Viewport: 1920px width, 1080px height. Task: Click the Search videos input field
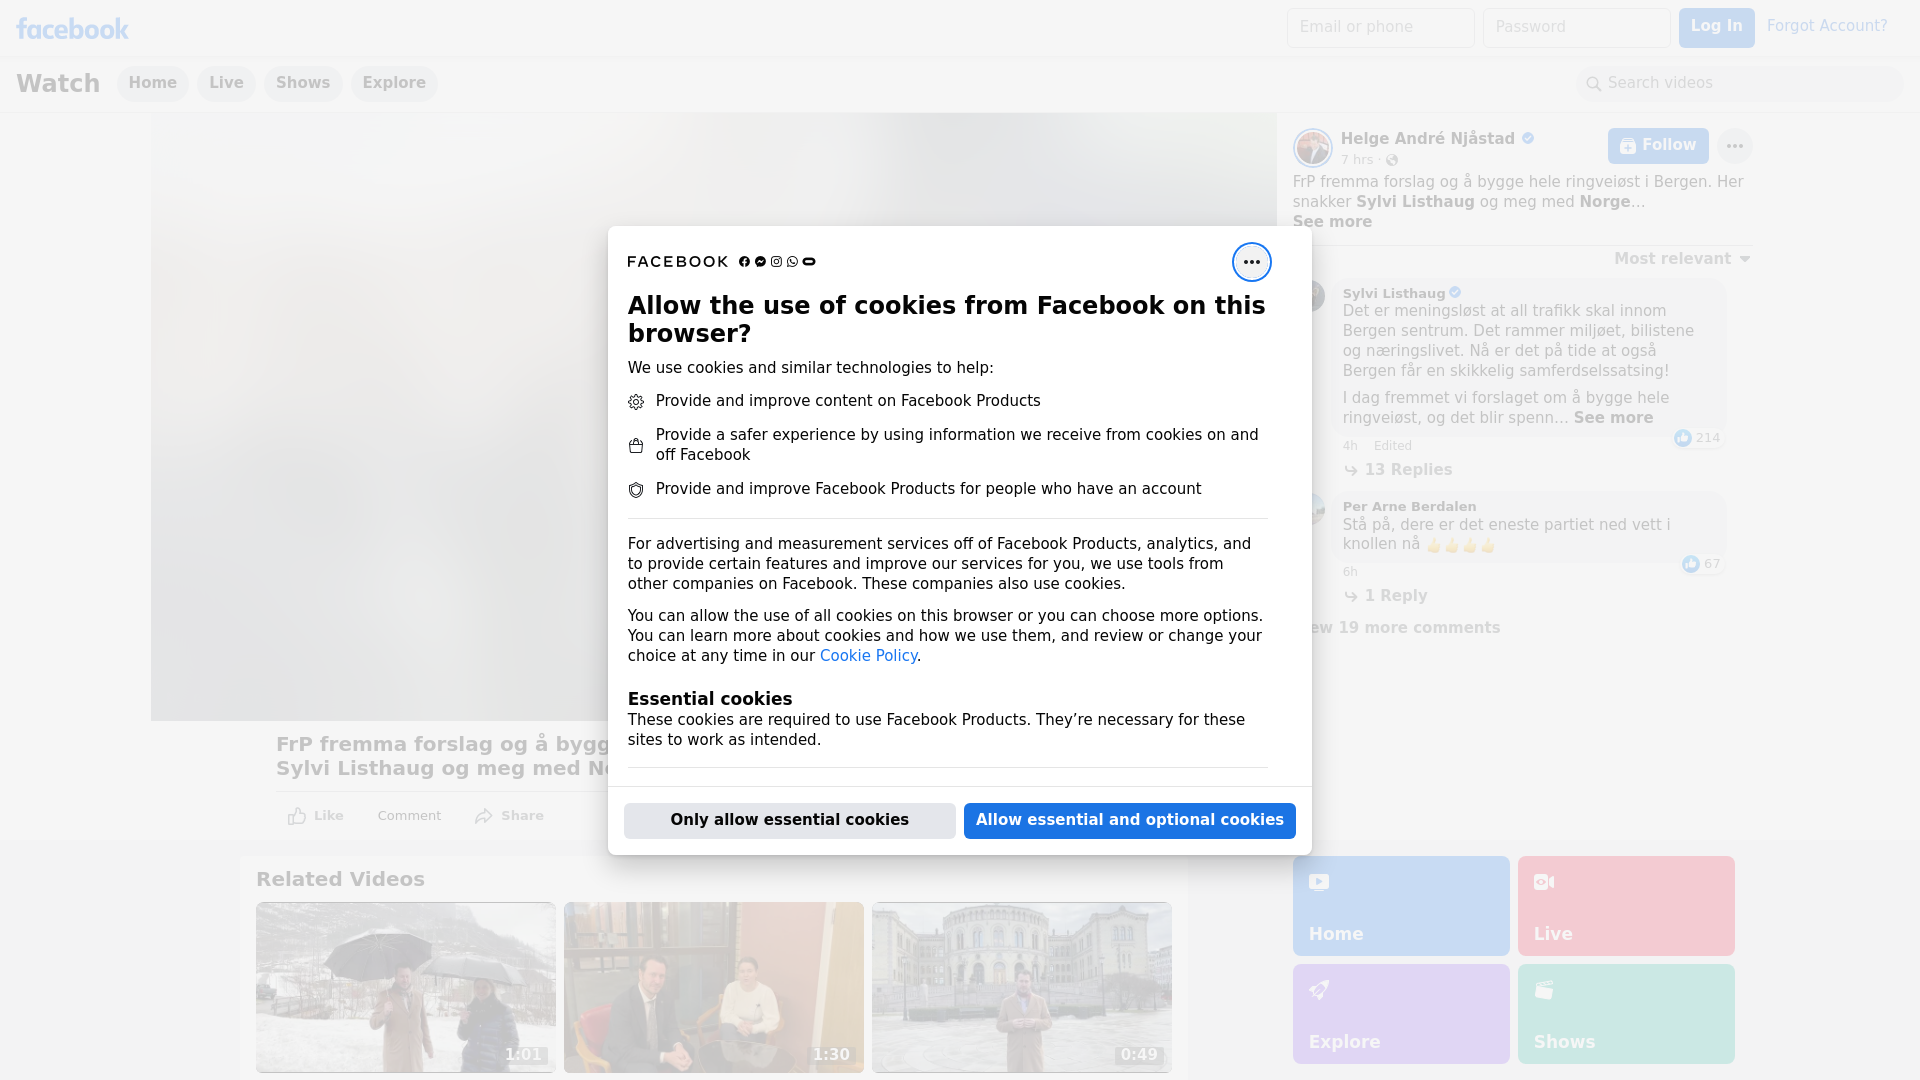pos(1740,83)
